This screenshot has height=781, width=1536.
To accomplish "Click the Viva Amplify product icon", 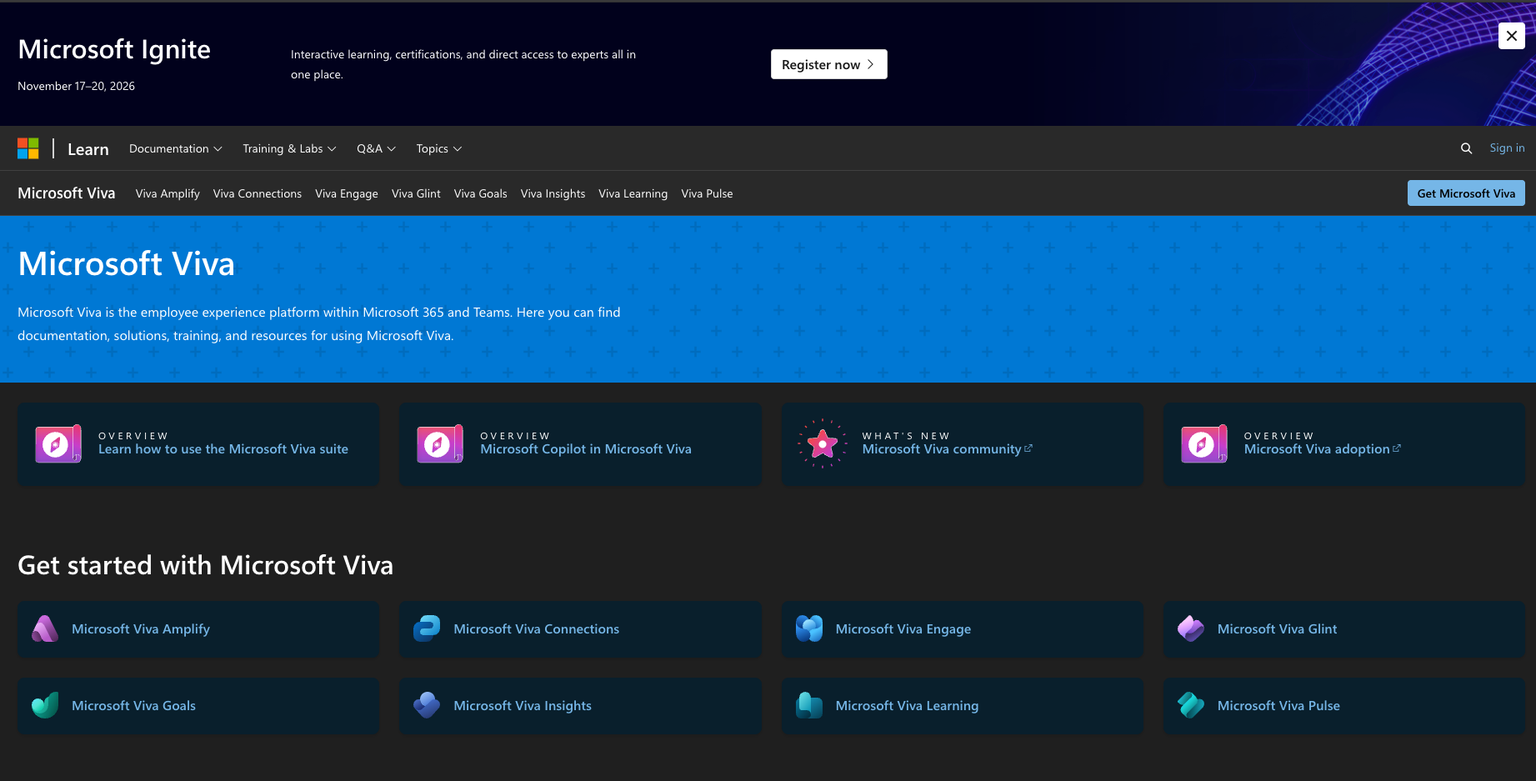I will [45, 629].
